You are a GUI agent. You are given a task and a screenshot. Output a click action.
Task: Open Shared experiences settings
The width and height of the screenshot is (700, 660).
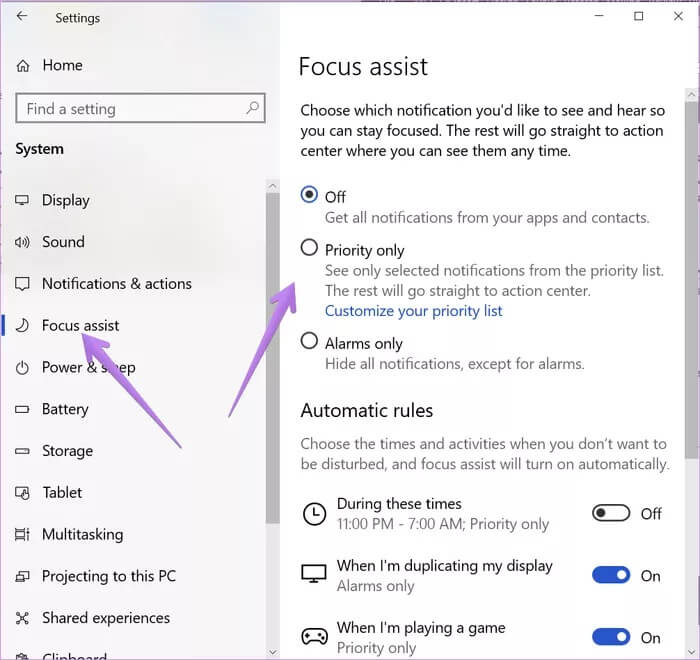106,618
